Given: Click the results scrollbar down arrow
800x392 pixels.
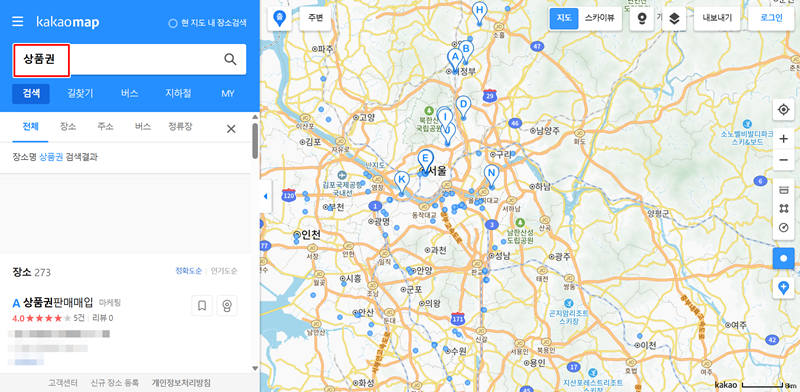Looking at the screenshot, I should point(255,368).
